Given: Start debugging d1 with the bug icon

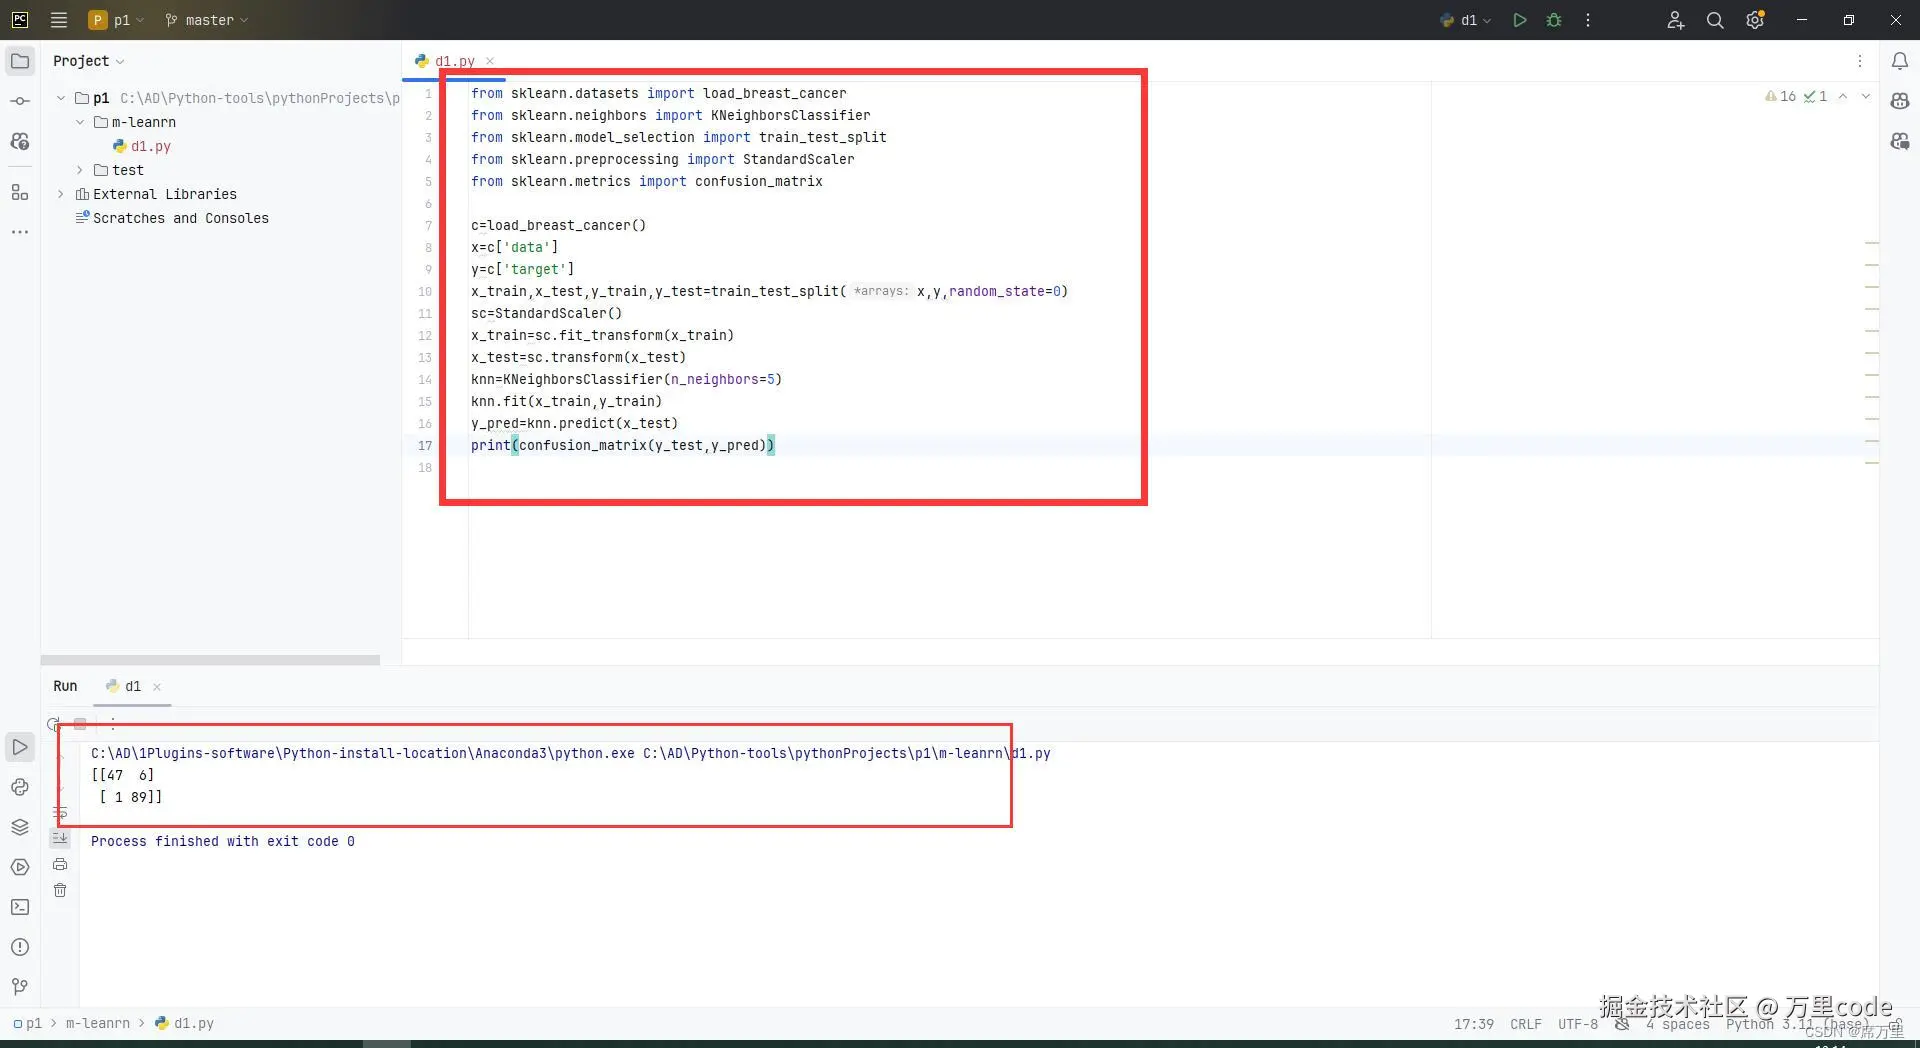Looking at the screenshot, I should pos(1554,20).
